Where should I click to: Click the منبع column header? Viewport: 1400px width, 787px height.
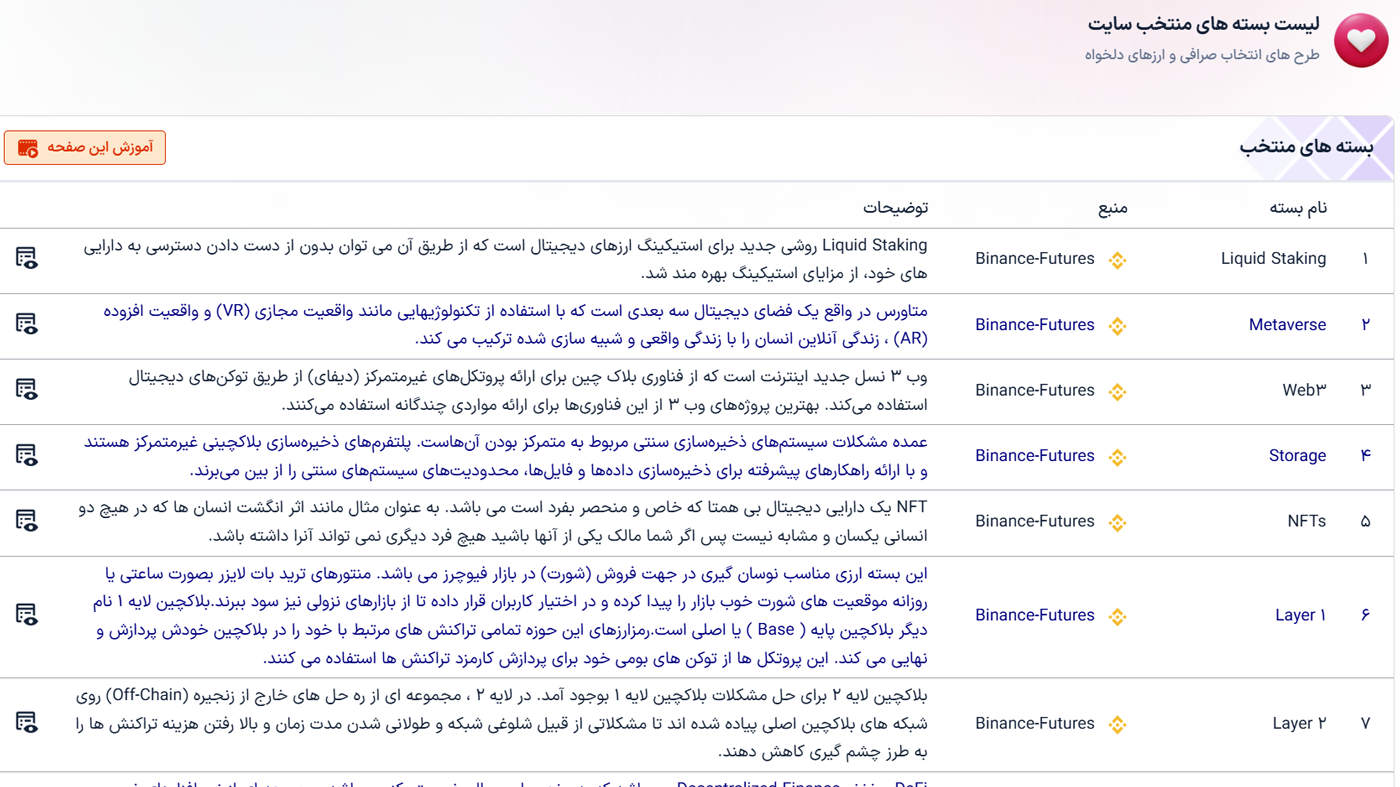tap(1112, 208)
